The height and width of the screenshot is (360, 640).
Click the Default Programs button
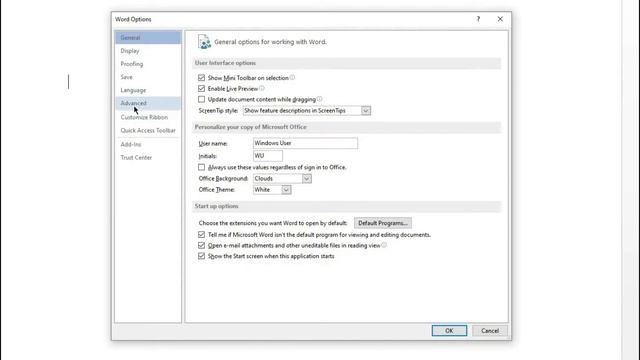coord(383,223)
